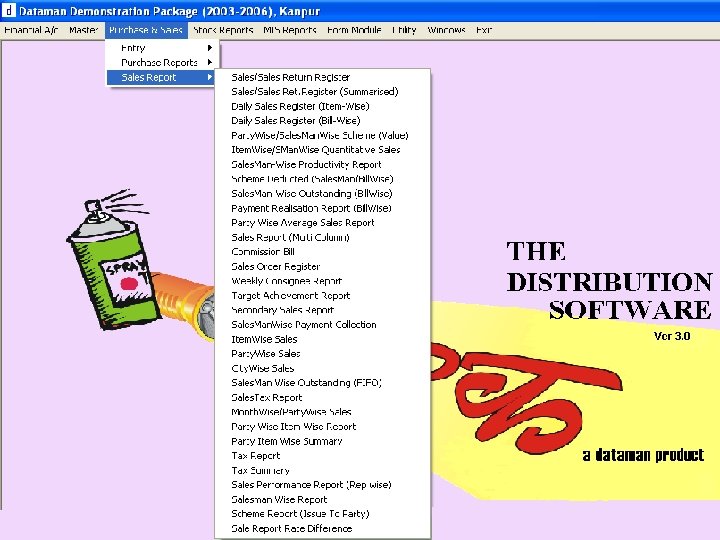The width and height of the screenshot is (720, 540).
Task: Open Party Wise Average Sales Report
Action: coord(322,223)
